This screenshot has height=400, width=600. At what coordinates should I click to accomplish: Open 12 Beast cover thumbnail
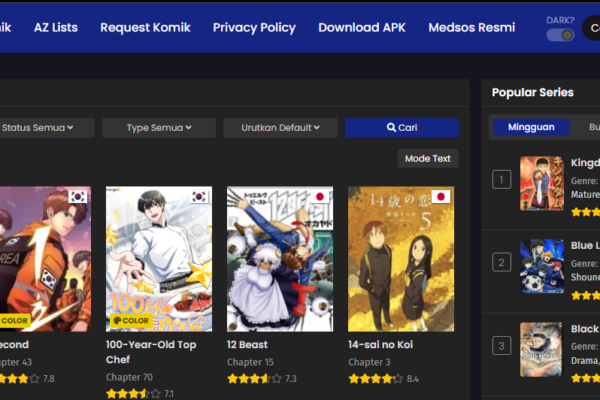[280, 259]
